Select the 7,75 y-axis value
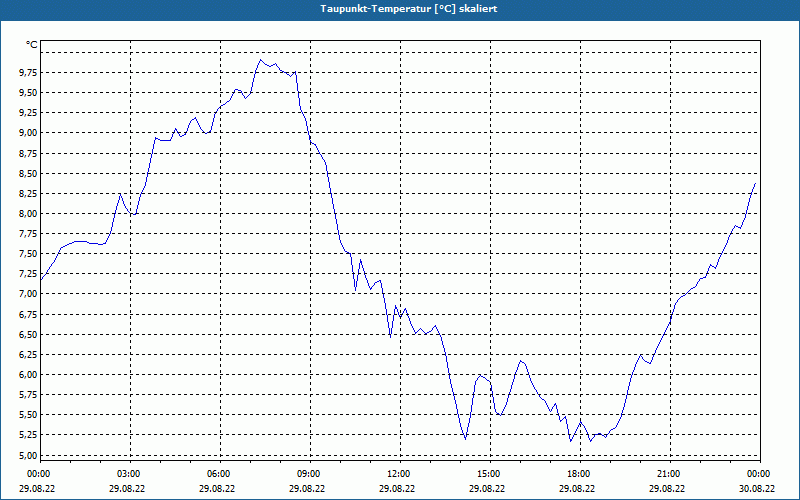 [x=28, y=234]
